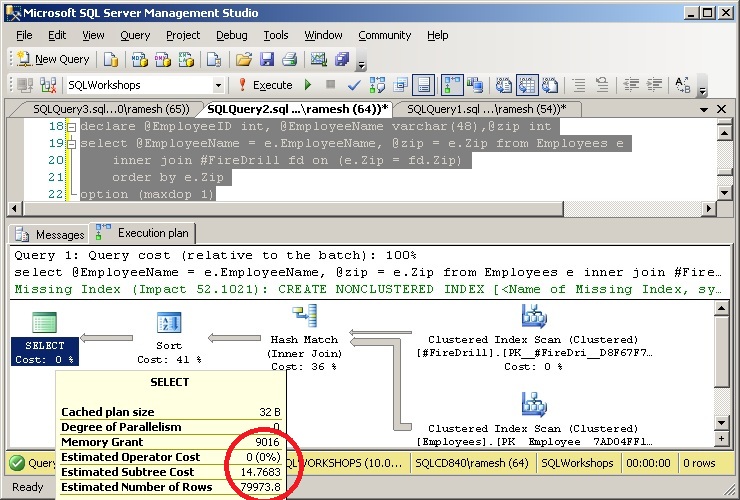Open the Window menu
This screenshot has width=740, height=500.
(323, 35)
